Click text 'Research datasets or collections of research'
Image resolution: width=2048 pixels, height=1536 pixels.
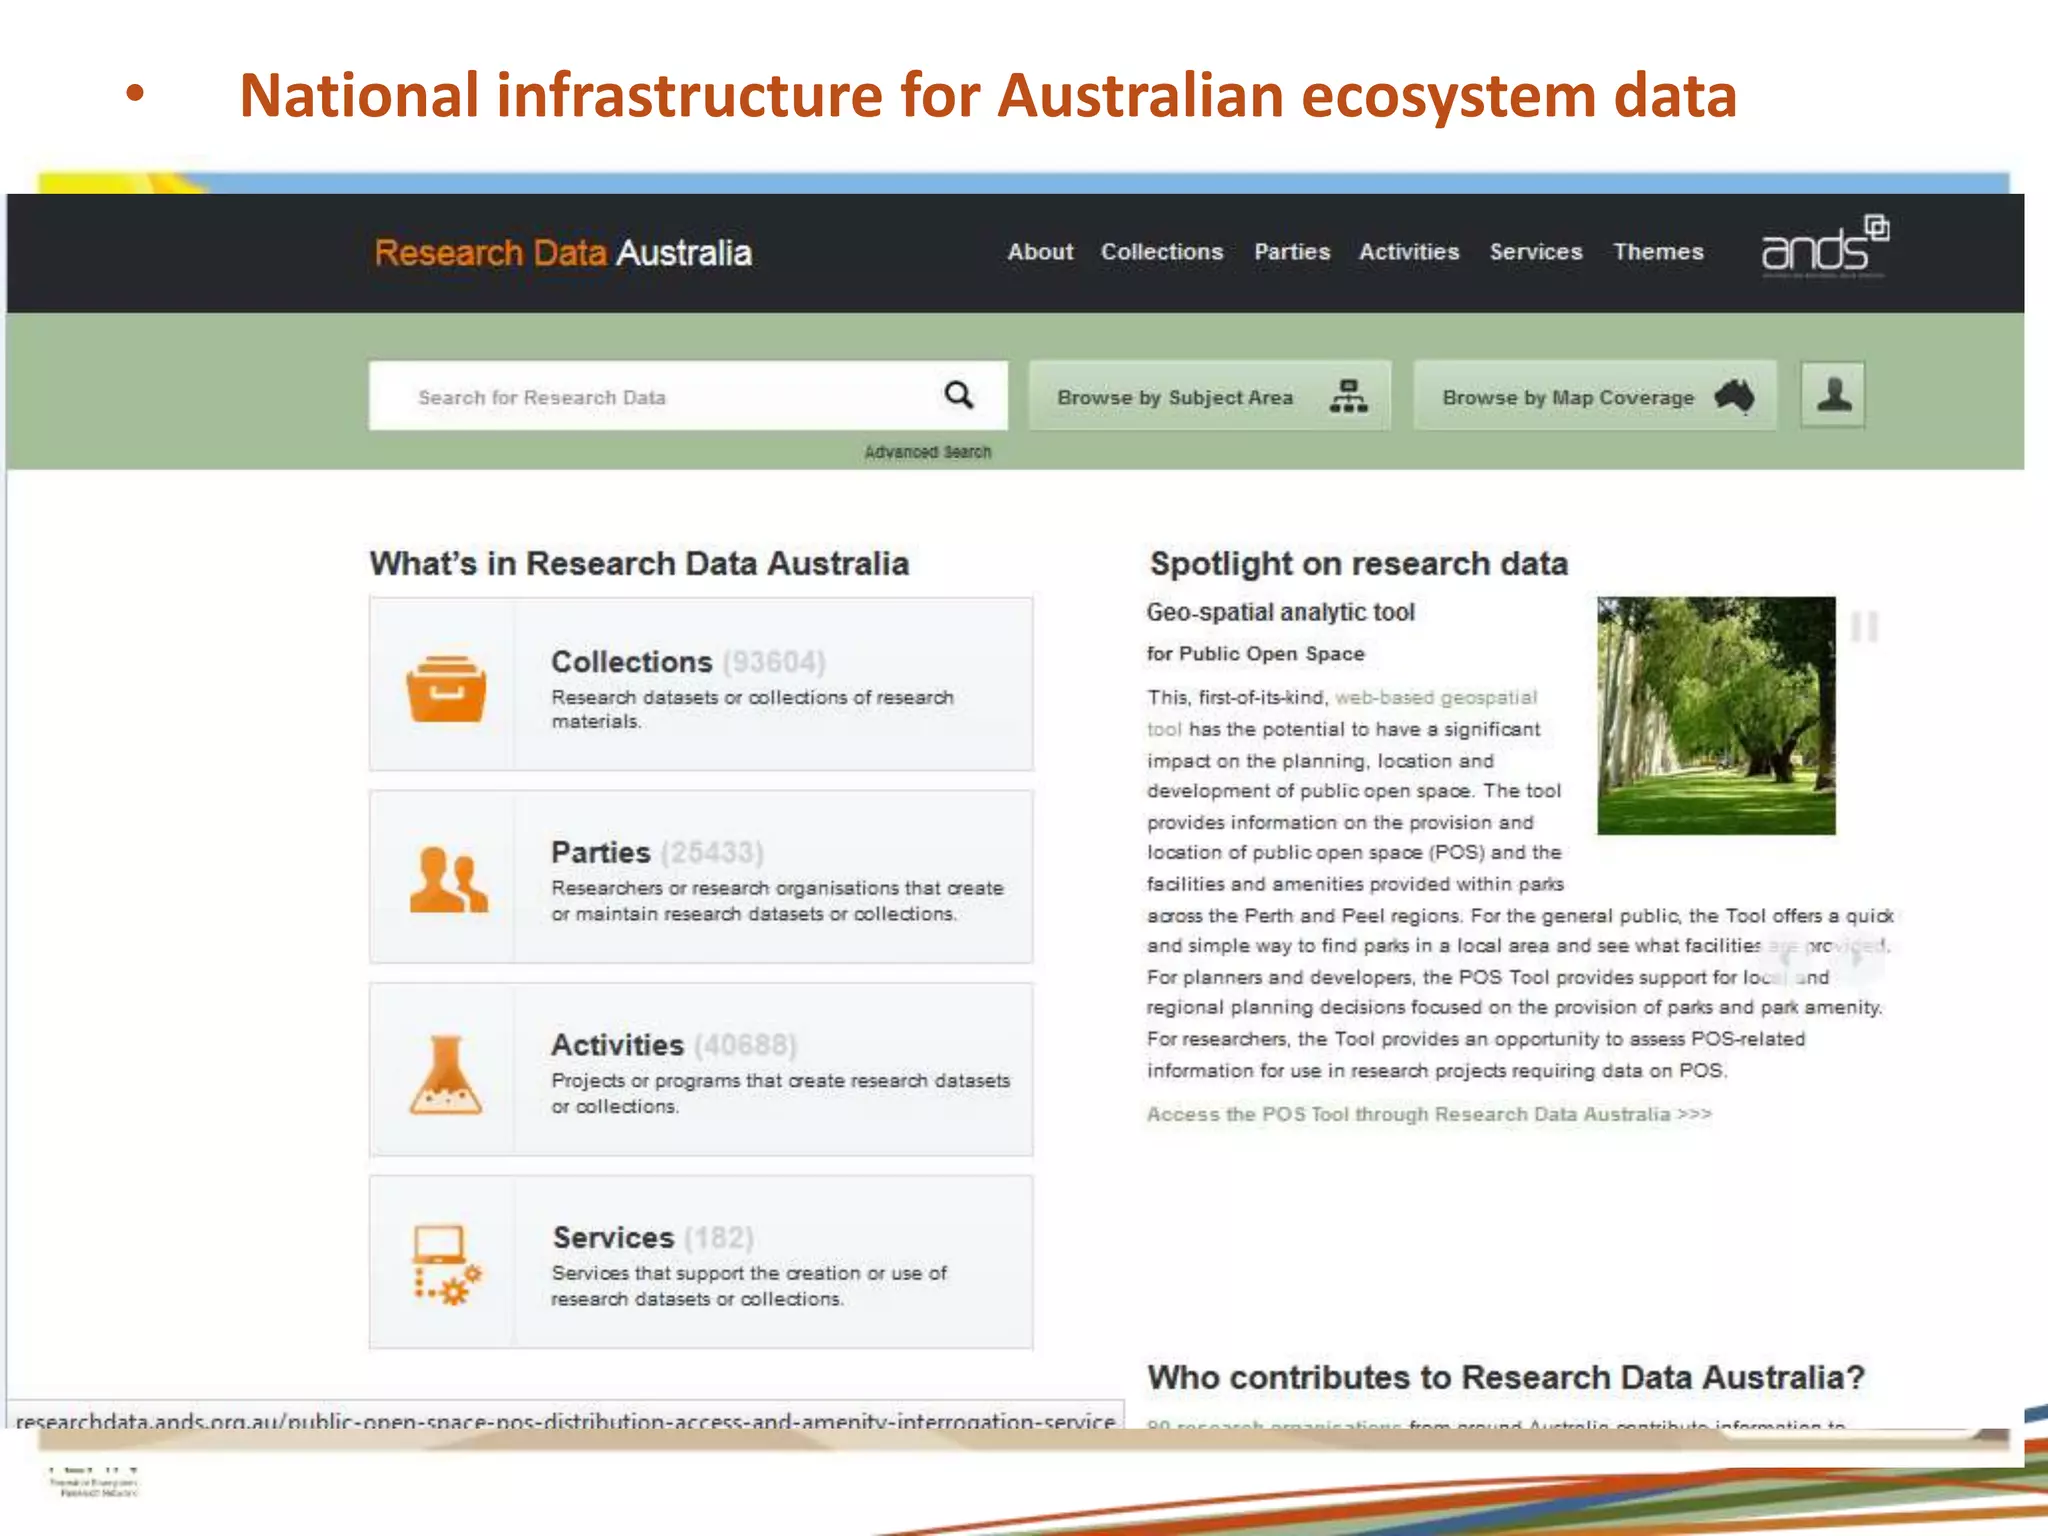752,697
